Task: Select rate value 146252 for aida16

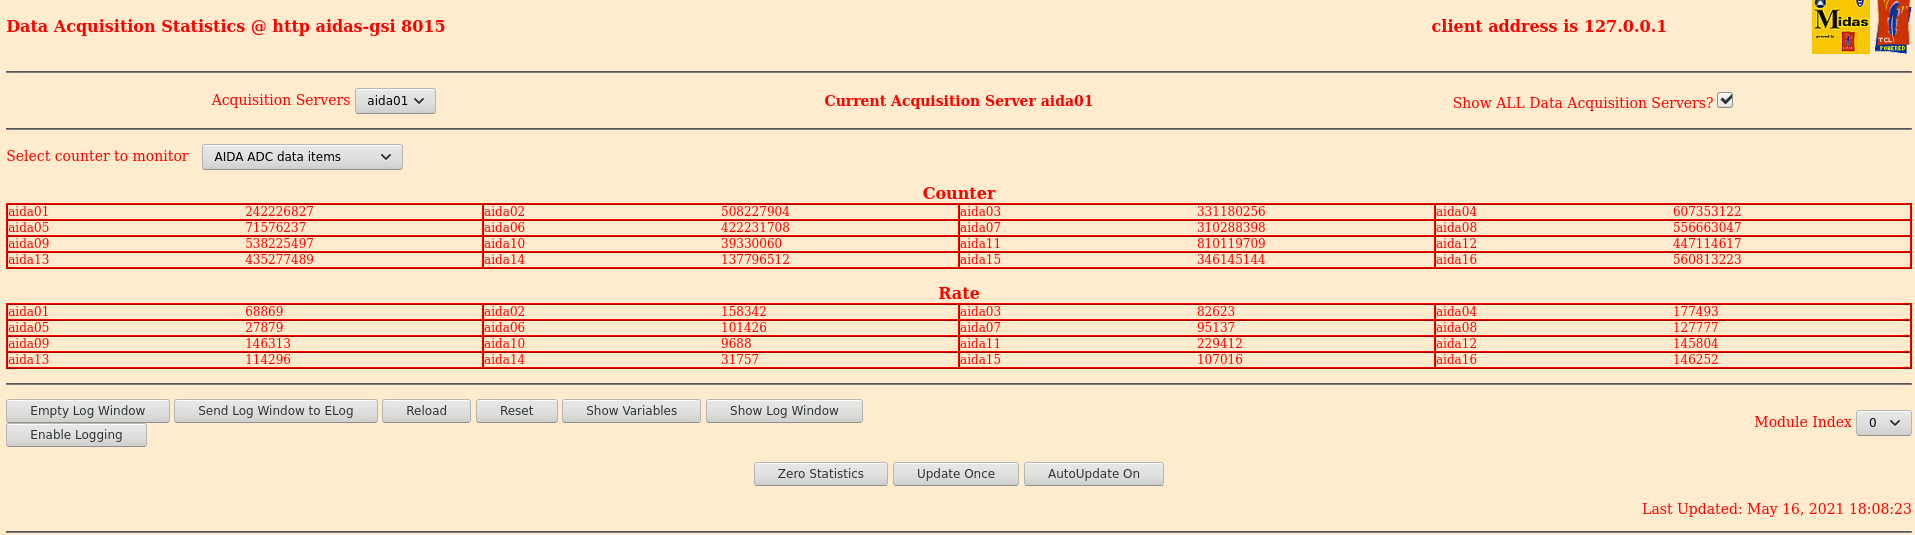Action: pyautogui.click(x=1696, y=360)
